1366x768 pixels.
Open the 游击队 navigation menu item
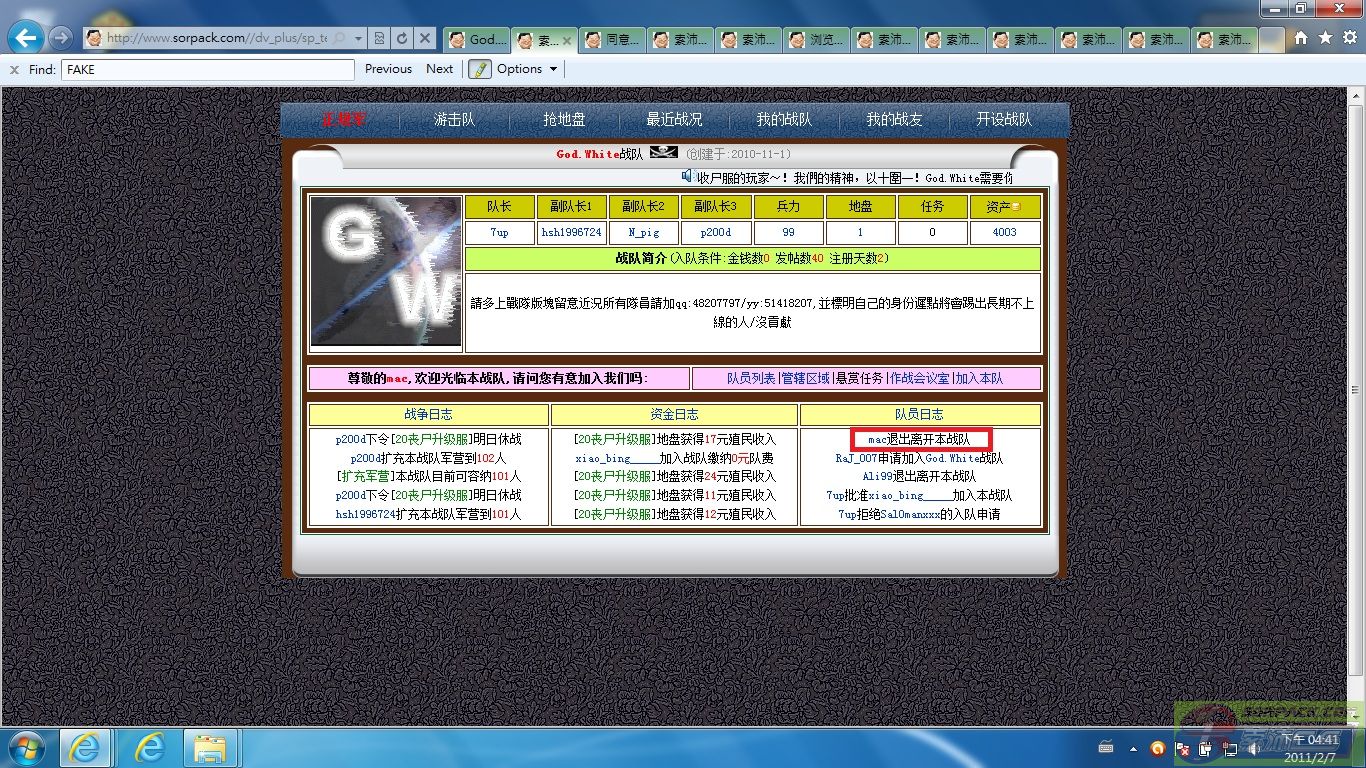pyautogui.click(x=454, y=119)
